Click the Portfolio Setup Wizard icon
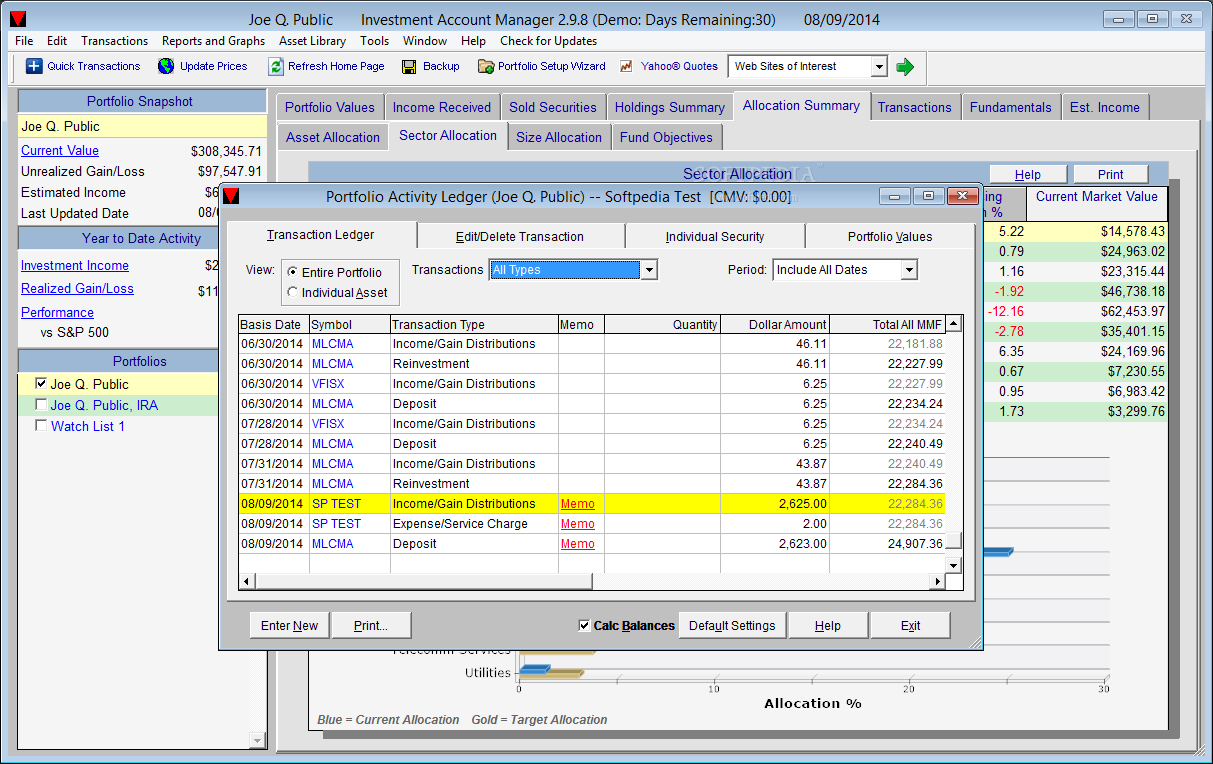 (x=486, y=66)
